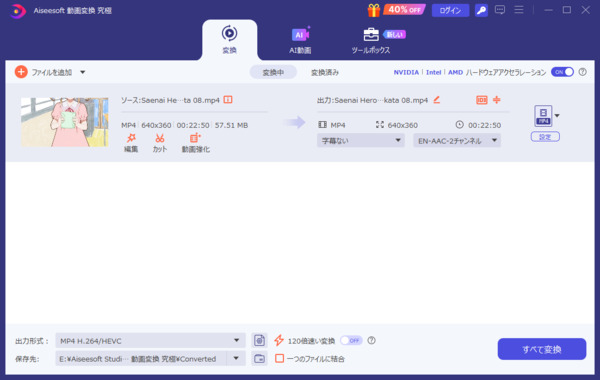This screenshot has width=600, height=380.
Task: Click the lightning fast-conversion icon
Action: (279, 340)
